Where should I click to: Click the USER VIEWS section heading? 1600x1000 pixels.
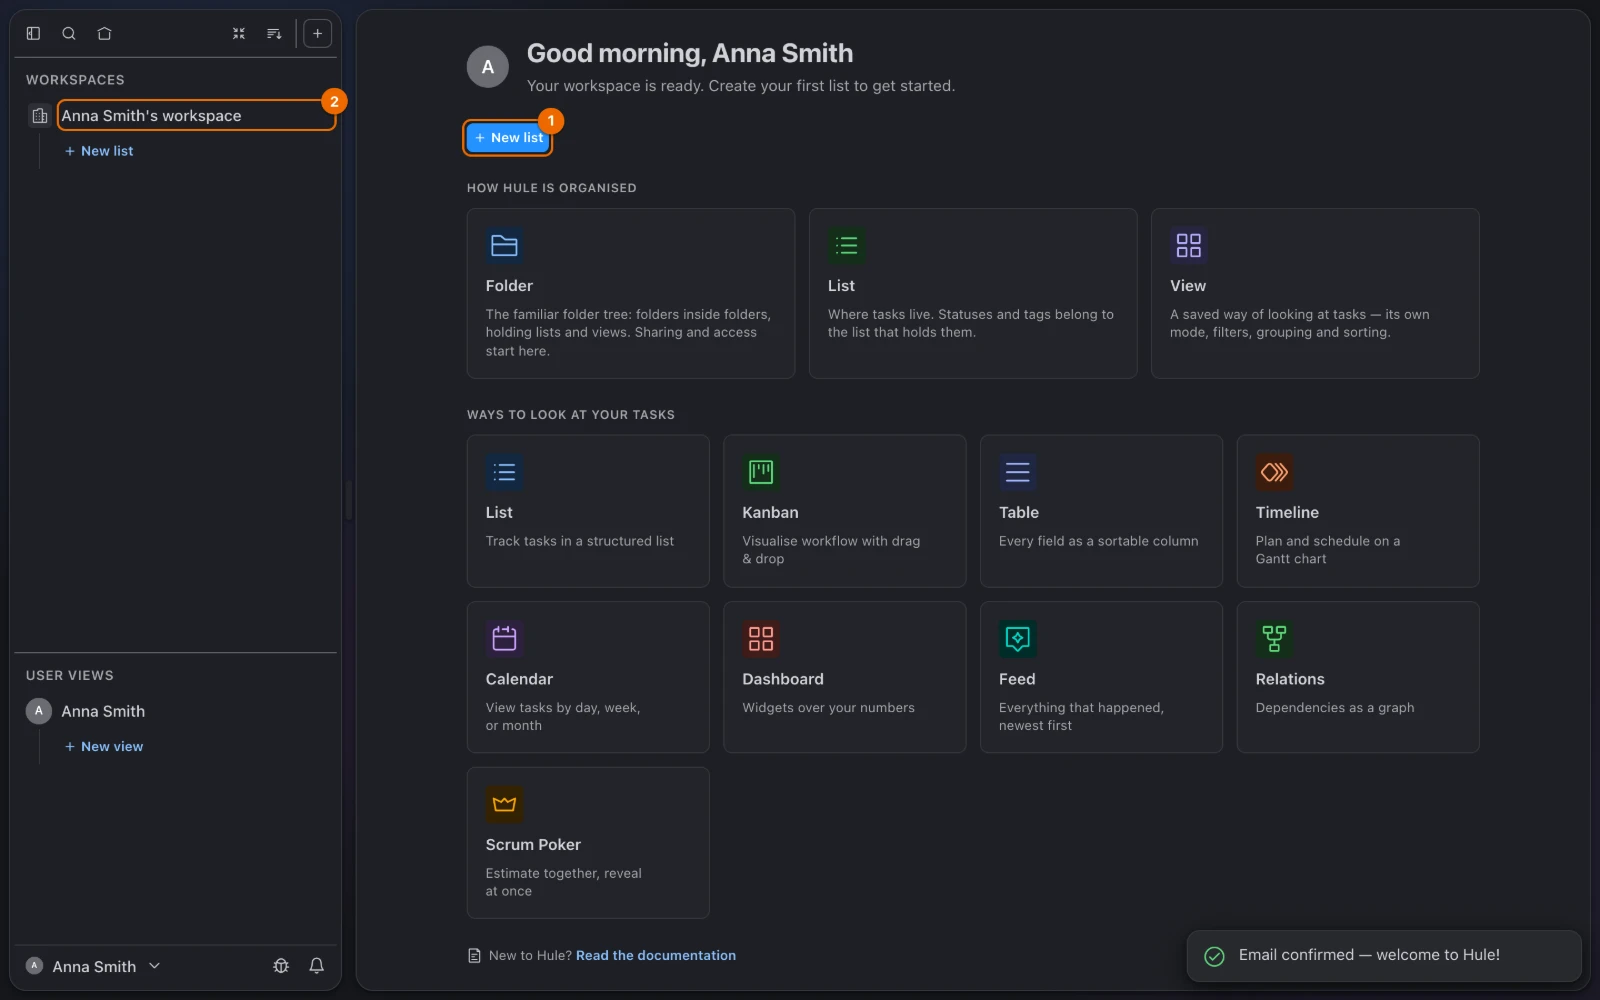[69, 676]
